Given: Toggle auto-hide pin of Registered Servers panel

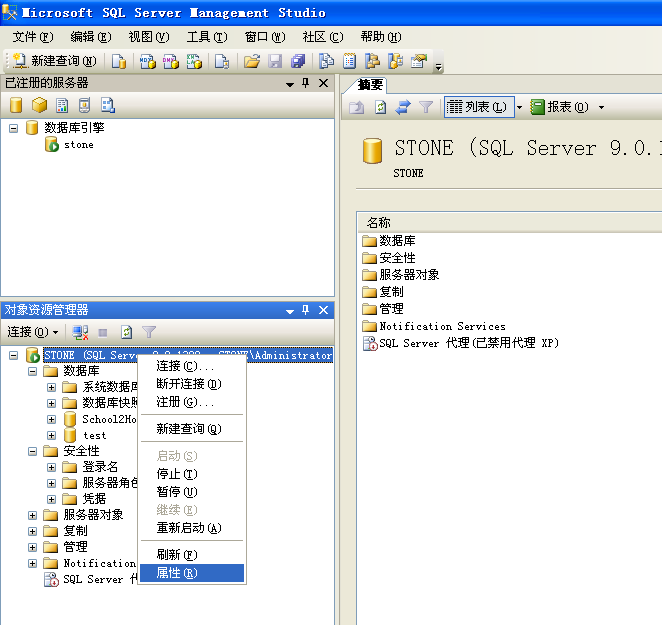Looking at the screenshot, I should coord(306,83).
